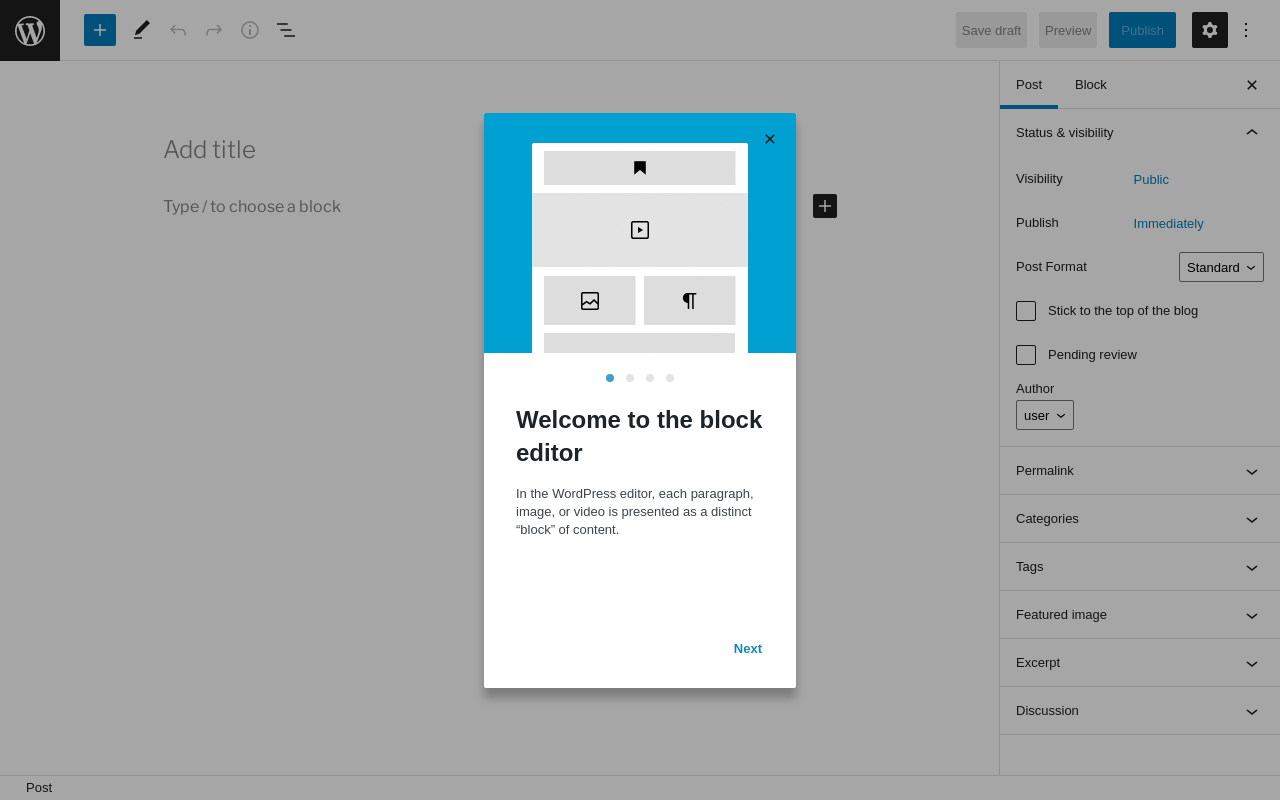Click the Undo arrow icon
This screenshot has width=1280, height=800.
click(x=178, y=30)
